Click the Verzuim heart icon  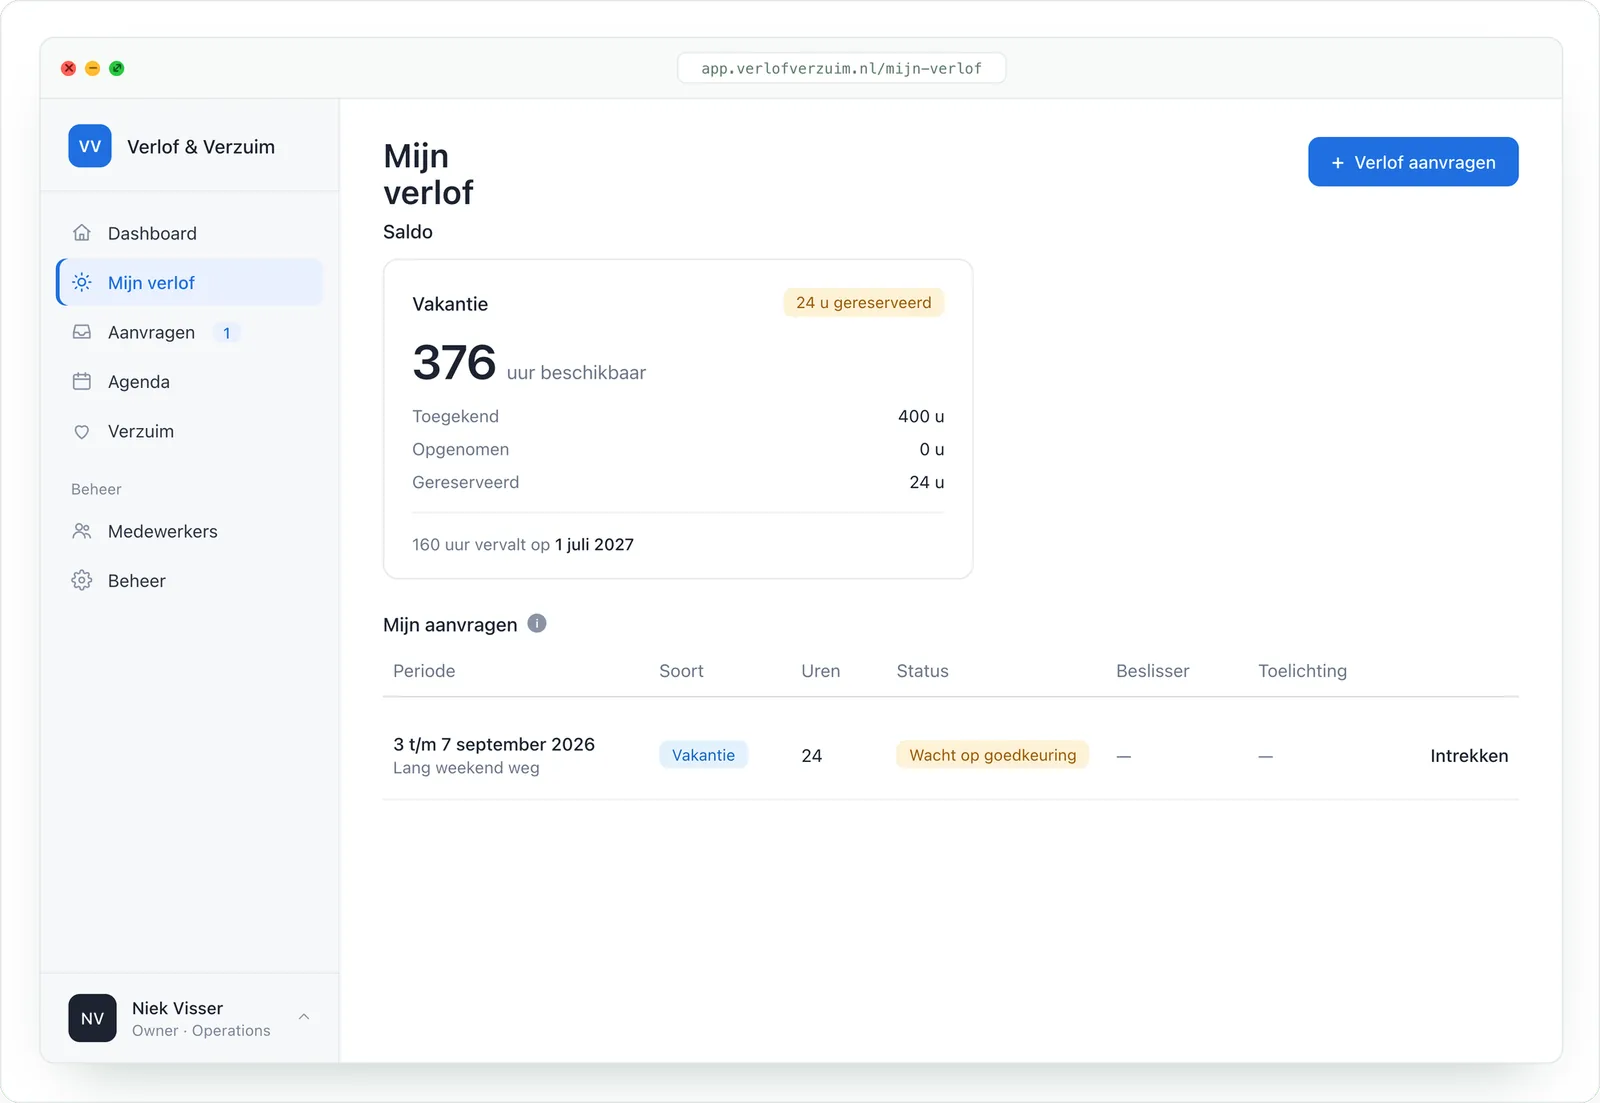point(82,431)
